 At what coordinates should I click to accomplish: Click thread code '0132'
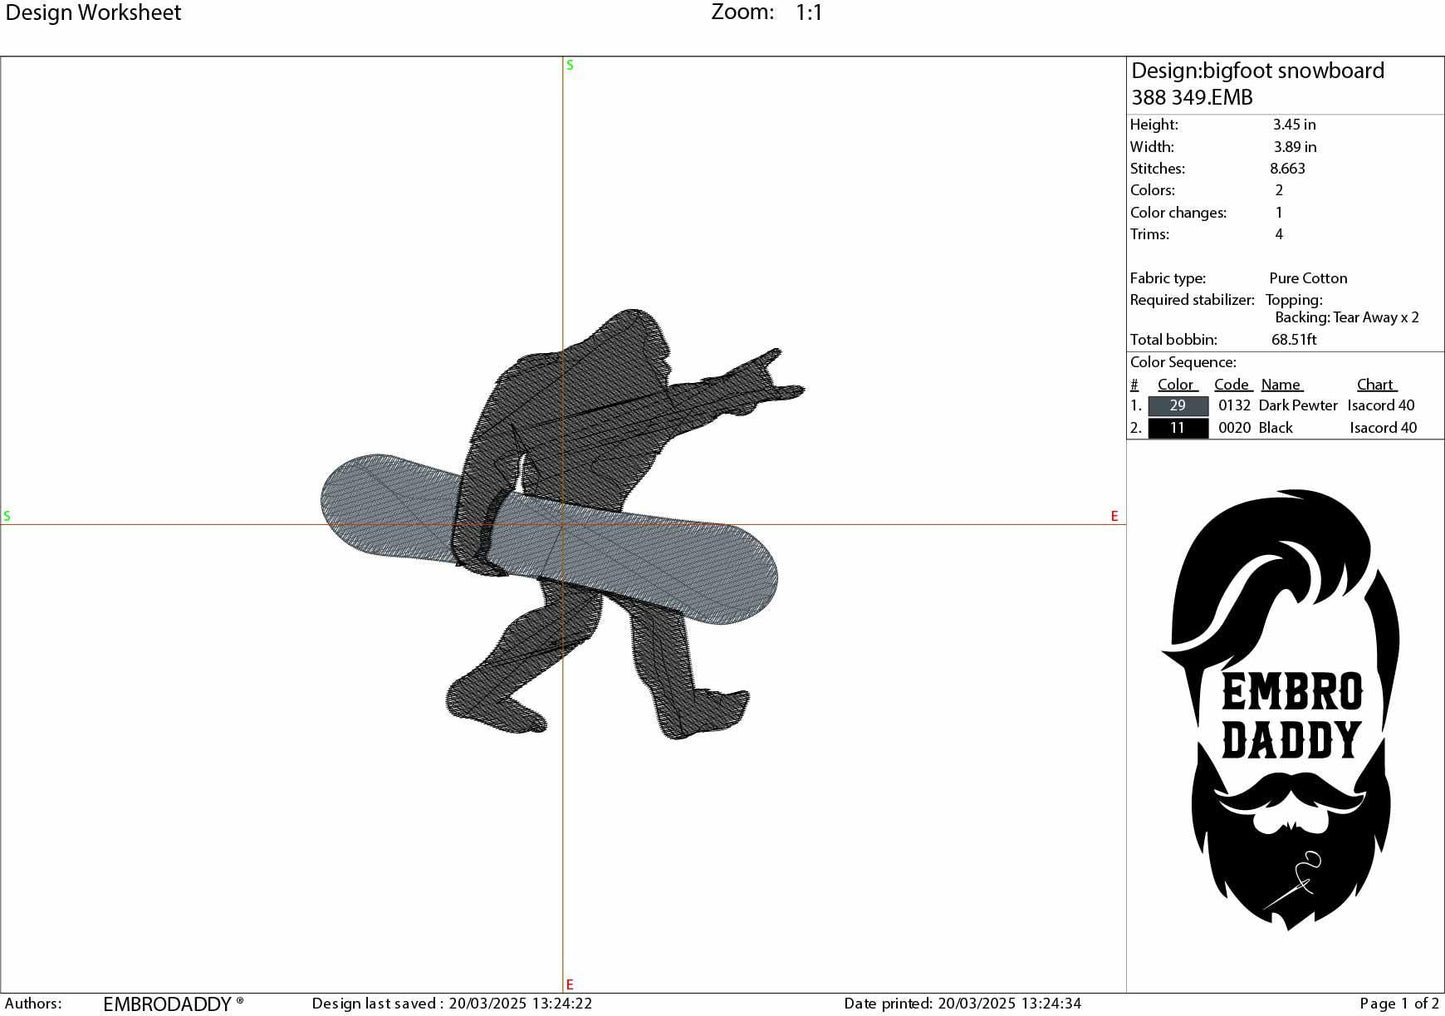[x=1234, y=406]
